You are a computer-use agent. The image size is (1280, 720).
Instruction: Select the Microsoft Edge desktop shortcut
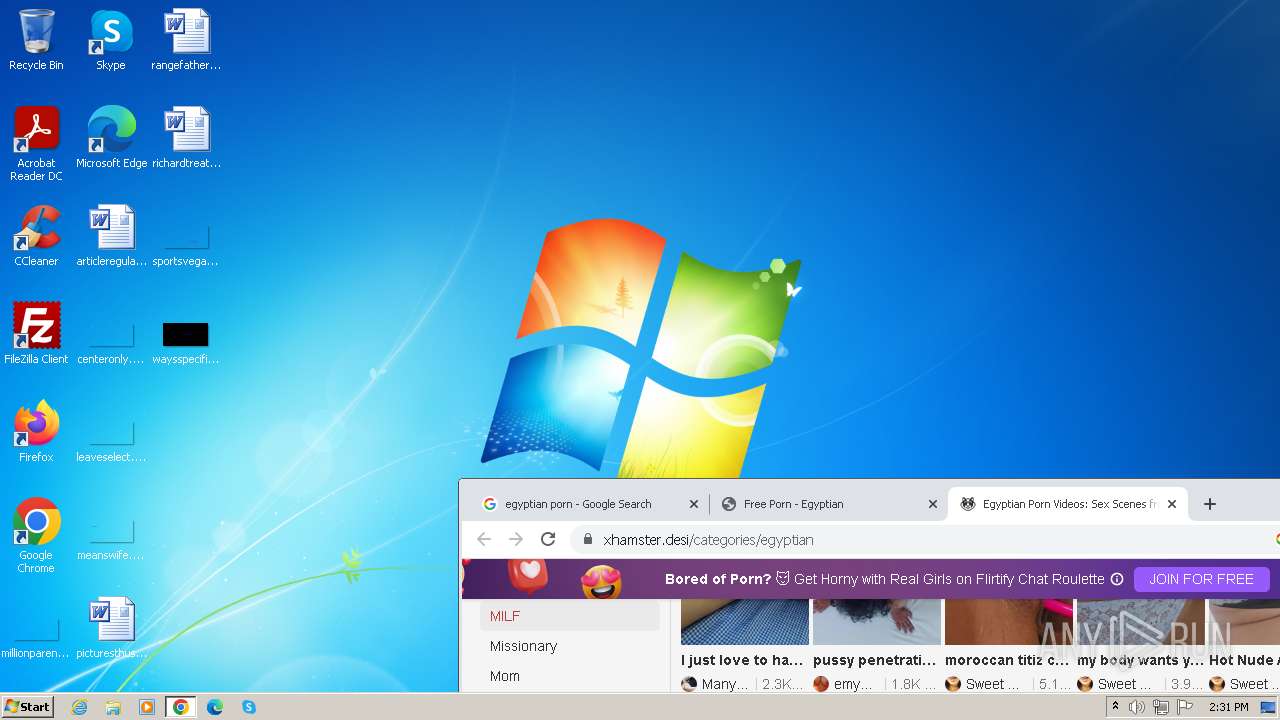pos(111,137)
